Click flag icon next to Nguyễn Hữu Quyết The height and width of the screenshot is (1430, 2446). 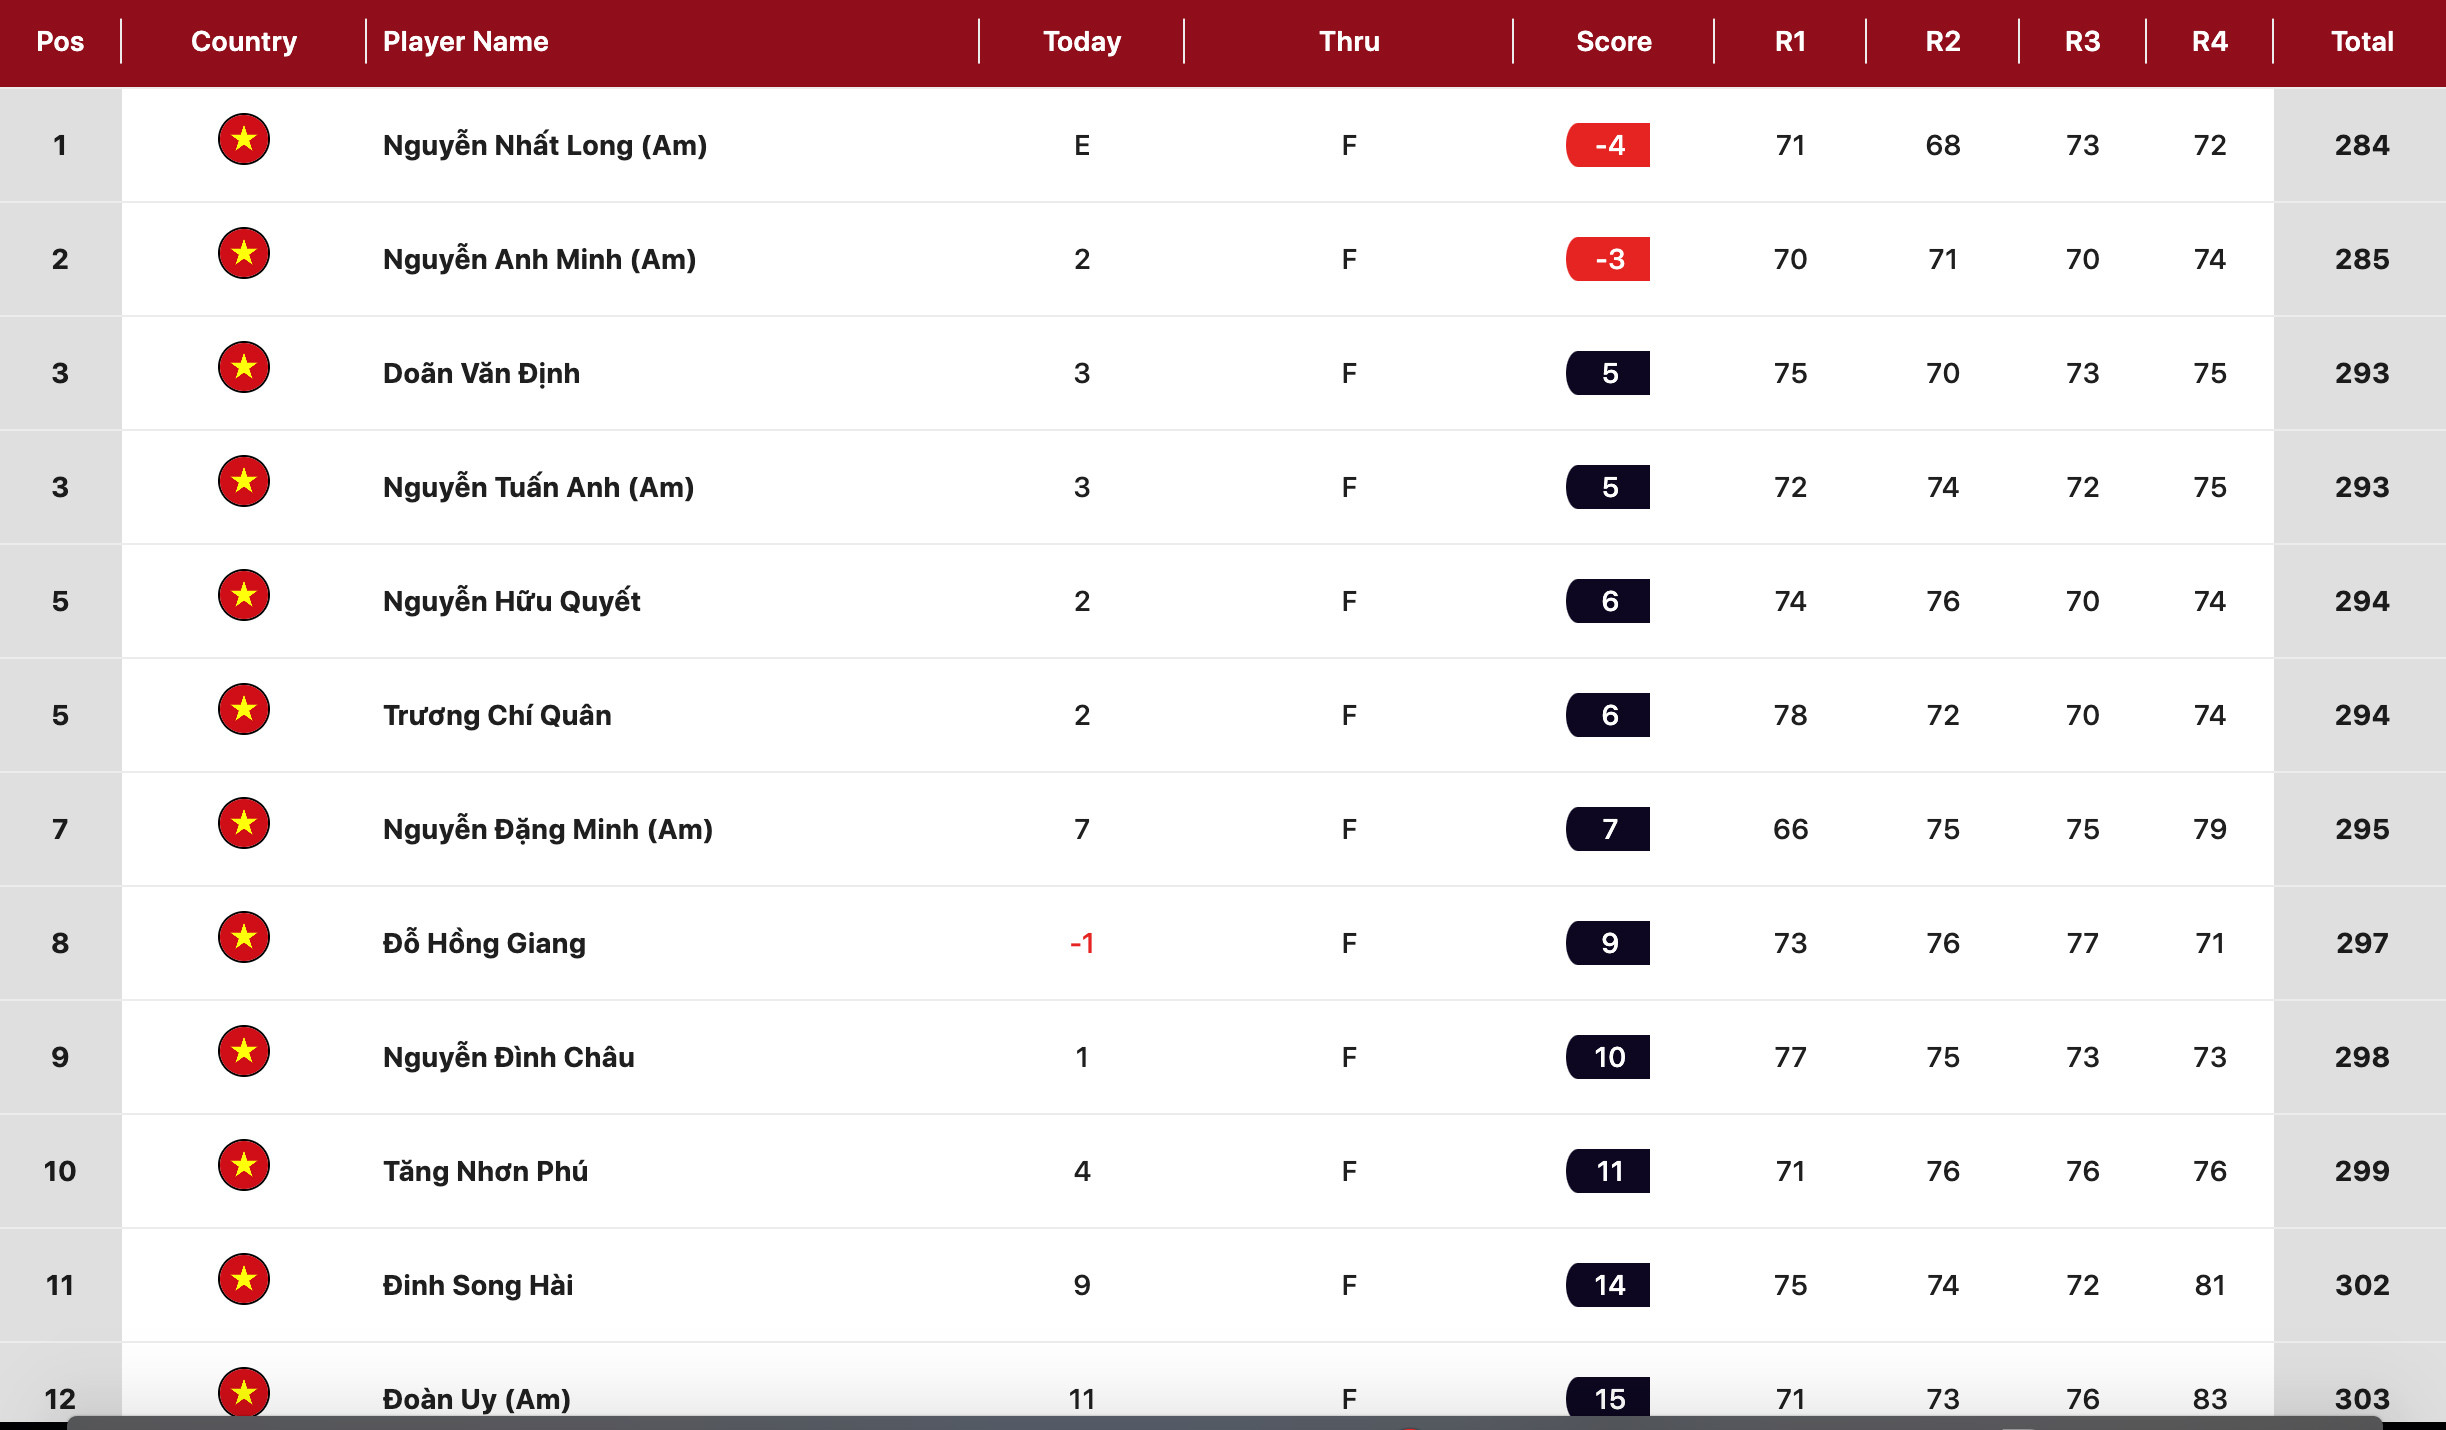pos(244,596)
